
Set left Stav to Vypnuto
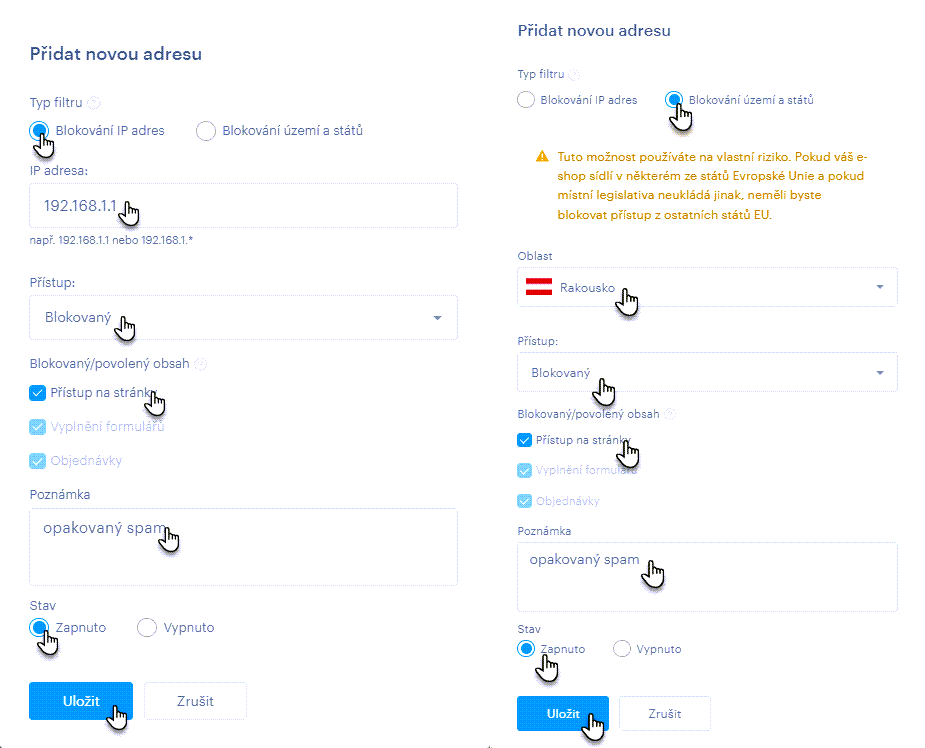(147, 628)
